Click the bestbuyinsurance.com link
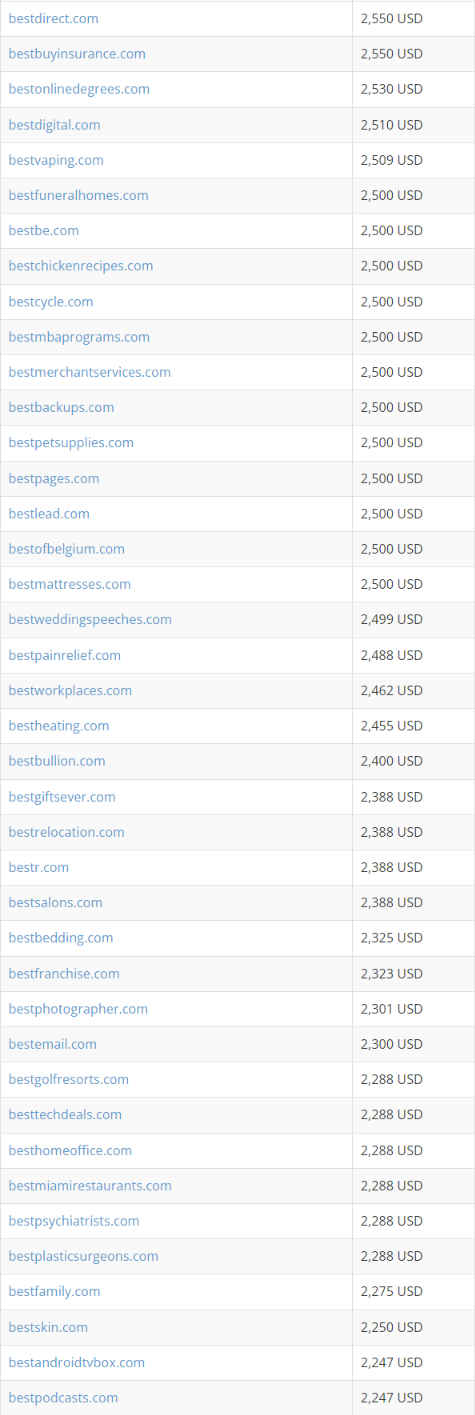Image resolution: width=475 pixels, height=1415 pixels. click(77, 54)
